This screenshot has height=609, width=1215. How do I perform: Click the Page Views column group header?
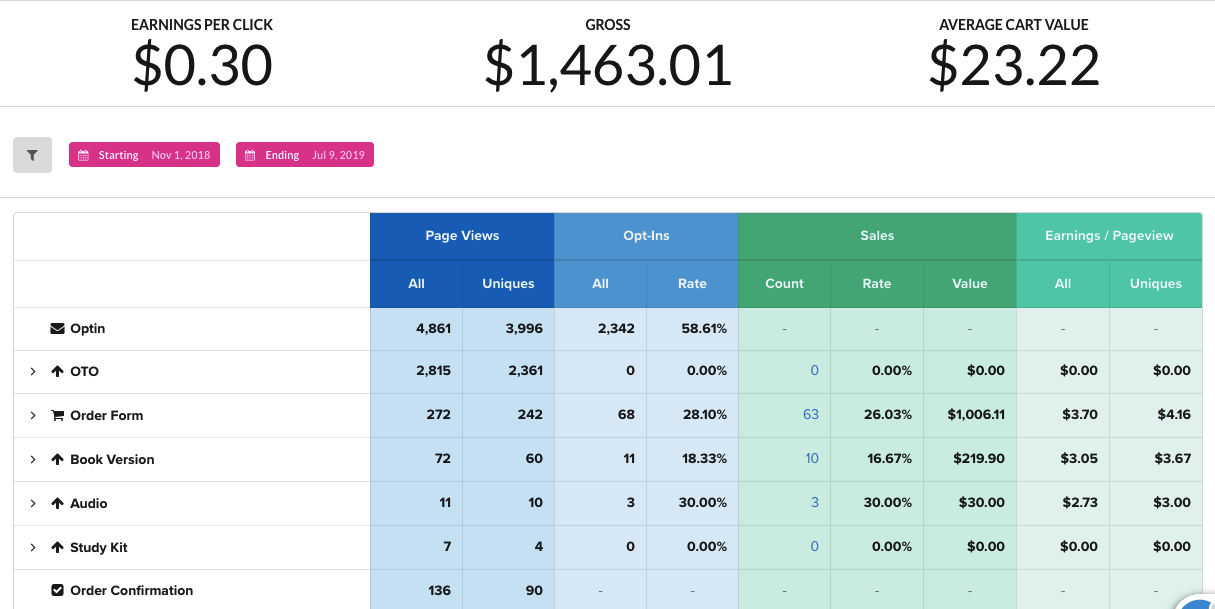point(462,236)
